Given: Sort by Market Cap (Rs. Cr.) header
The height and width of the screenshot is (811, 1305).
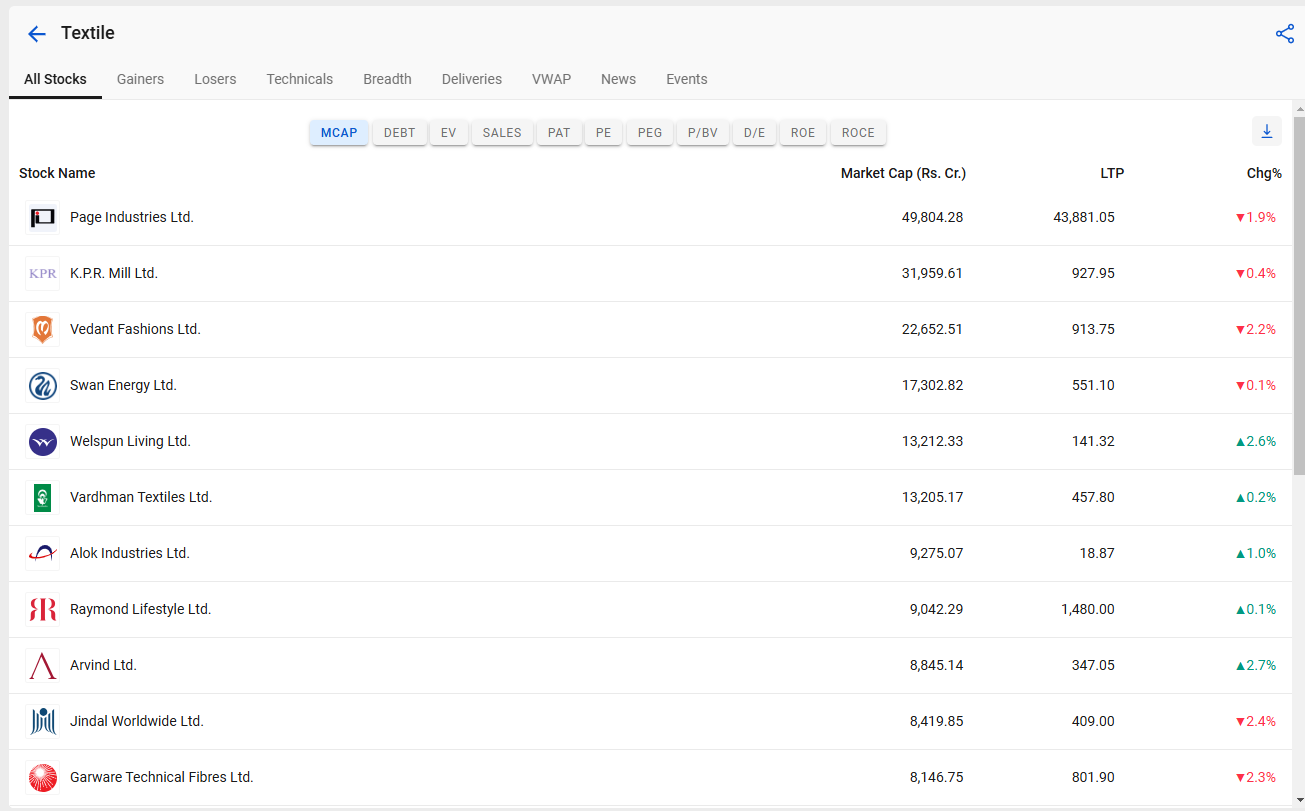Looking at the screenshot, I should (x=903, y=173).
